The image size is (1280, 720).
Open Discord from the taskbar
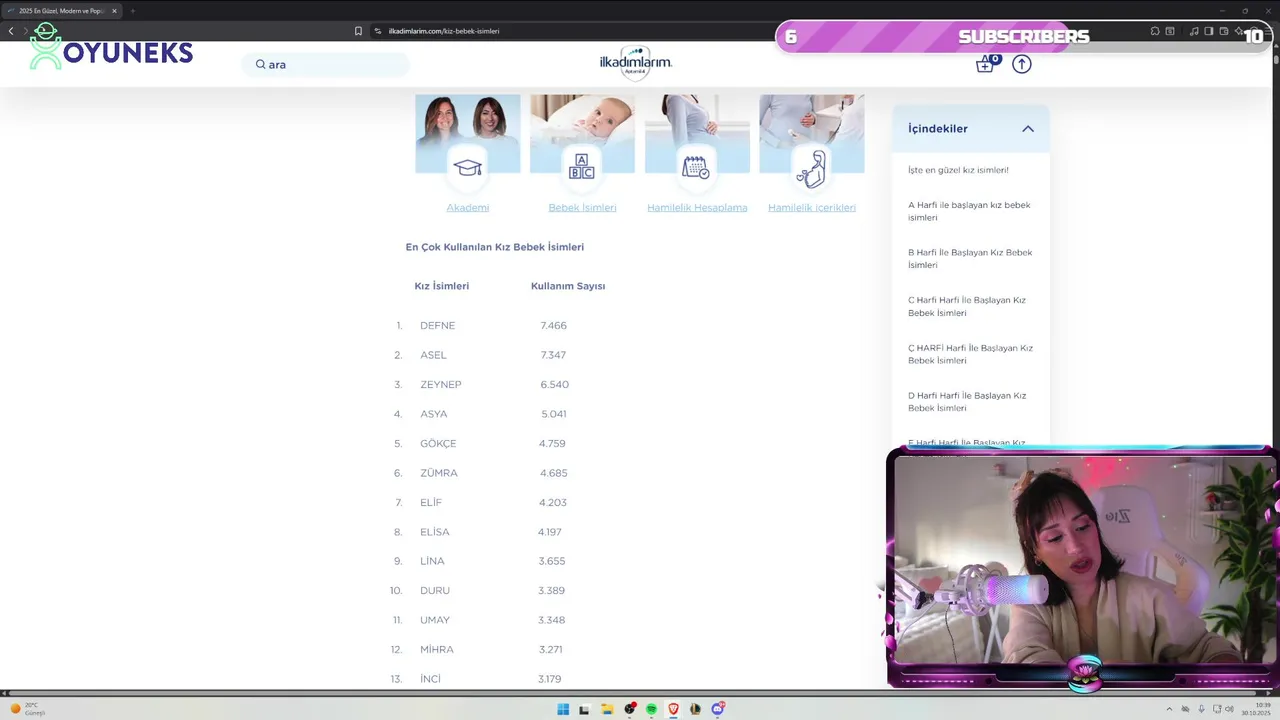[717, 709]
